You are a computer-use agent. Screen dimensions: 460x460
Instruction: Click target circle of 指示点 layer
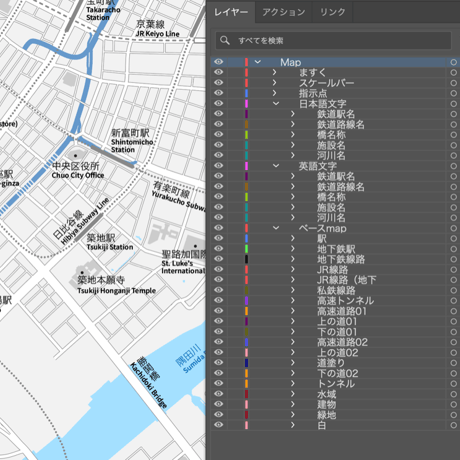tap(453, 93)
